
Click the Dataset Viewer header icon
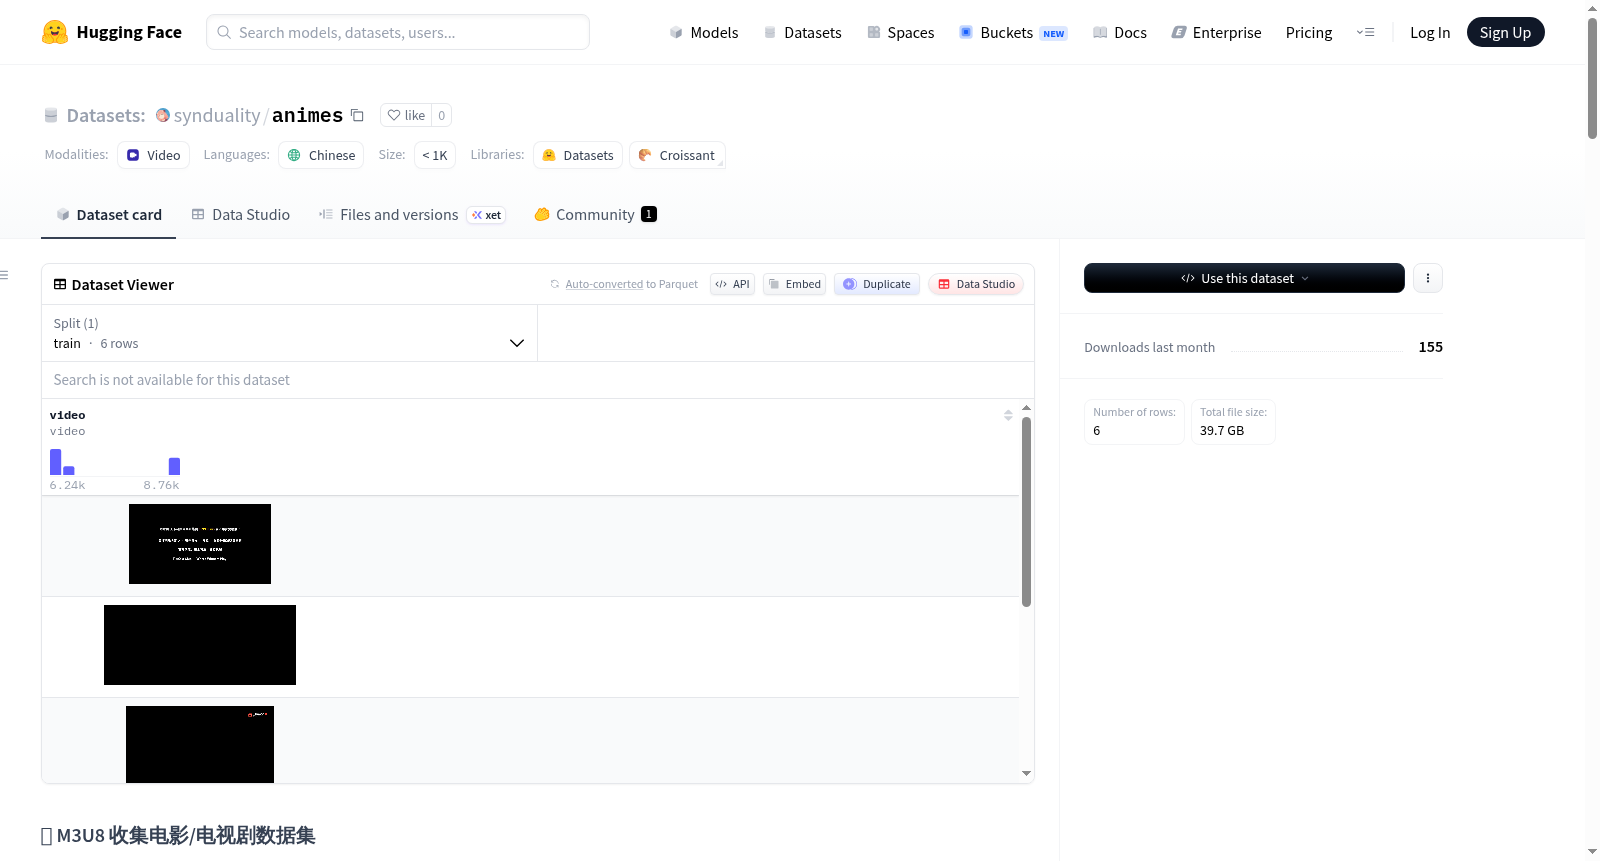[60, 284]
